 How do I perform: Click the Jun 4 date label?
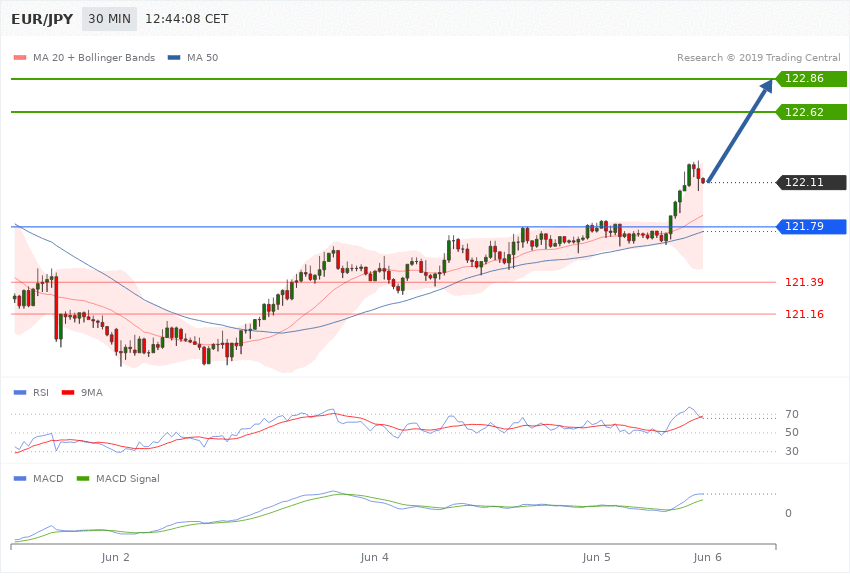[x=375, y=558]
